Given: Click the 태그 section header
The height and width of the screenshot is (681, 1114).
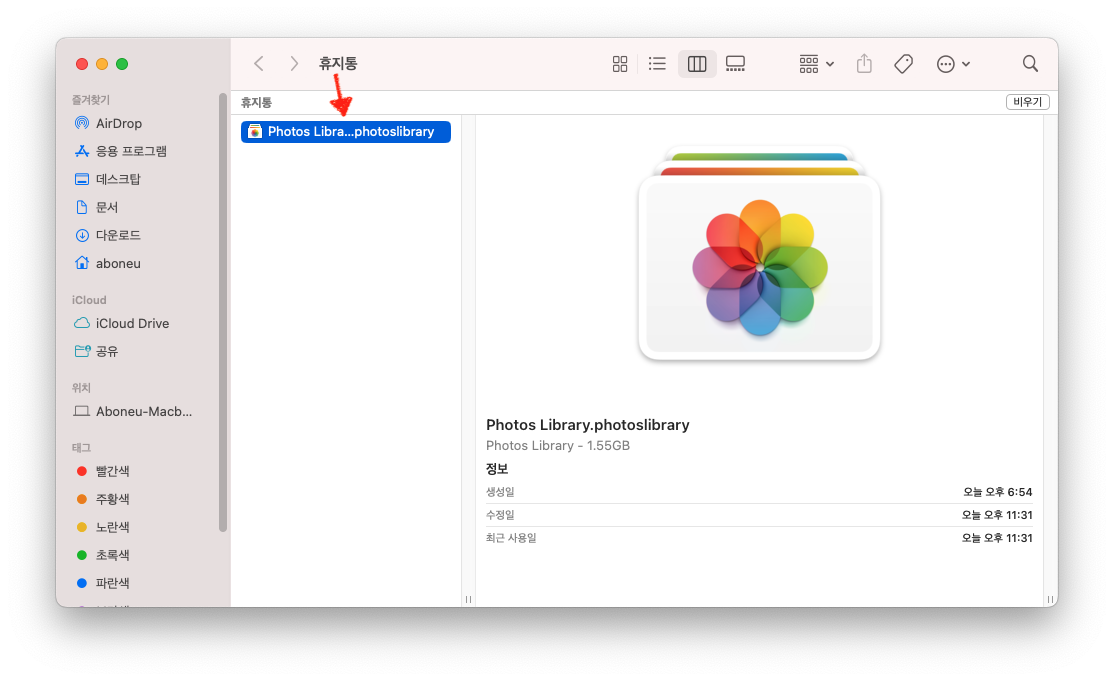Looking at the screenshot, I should point(81,447).
